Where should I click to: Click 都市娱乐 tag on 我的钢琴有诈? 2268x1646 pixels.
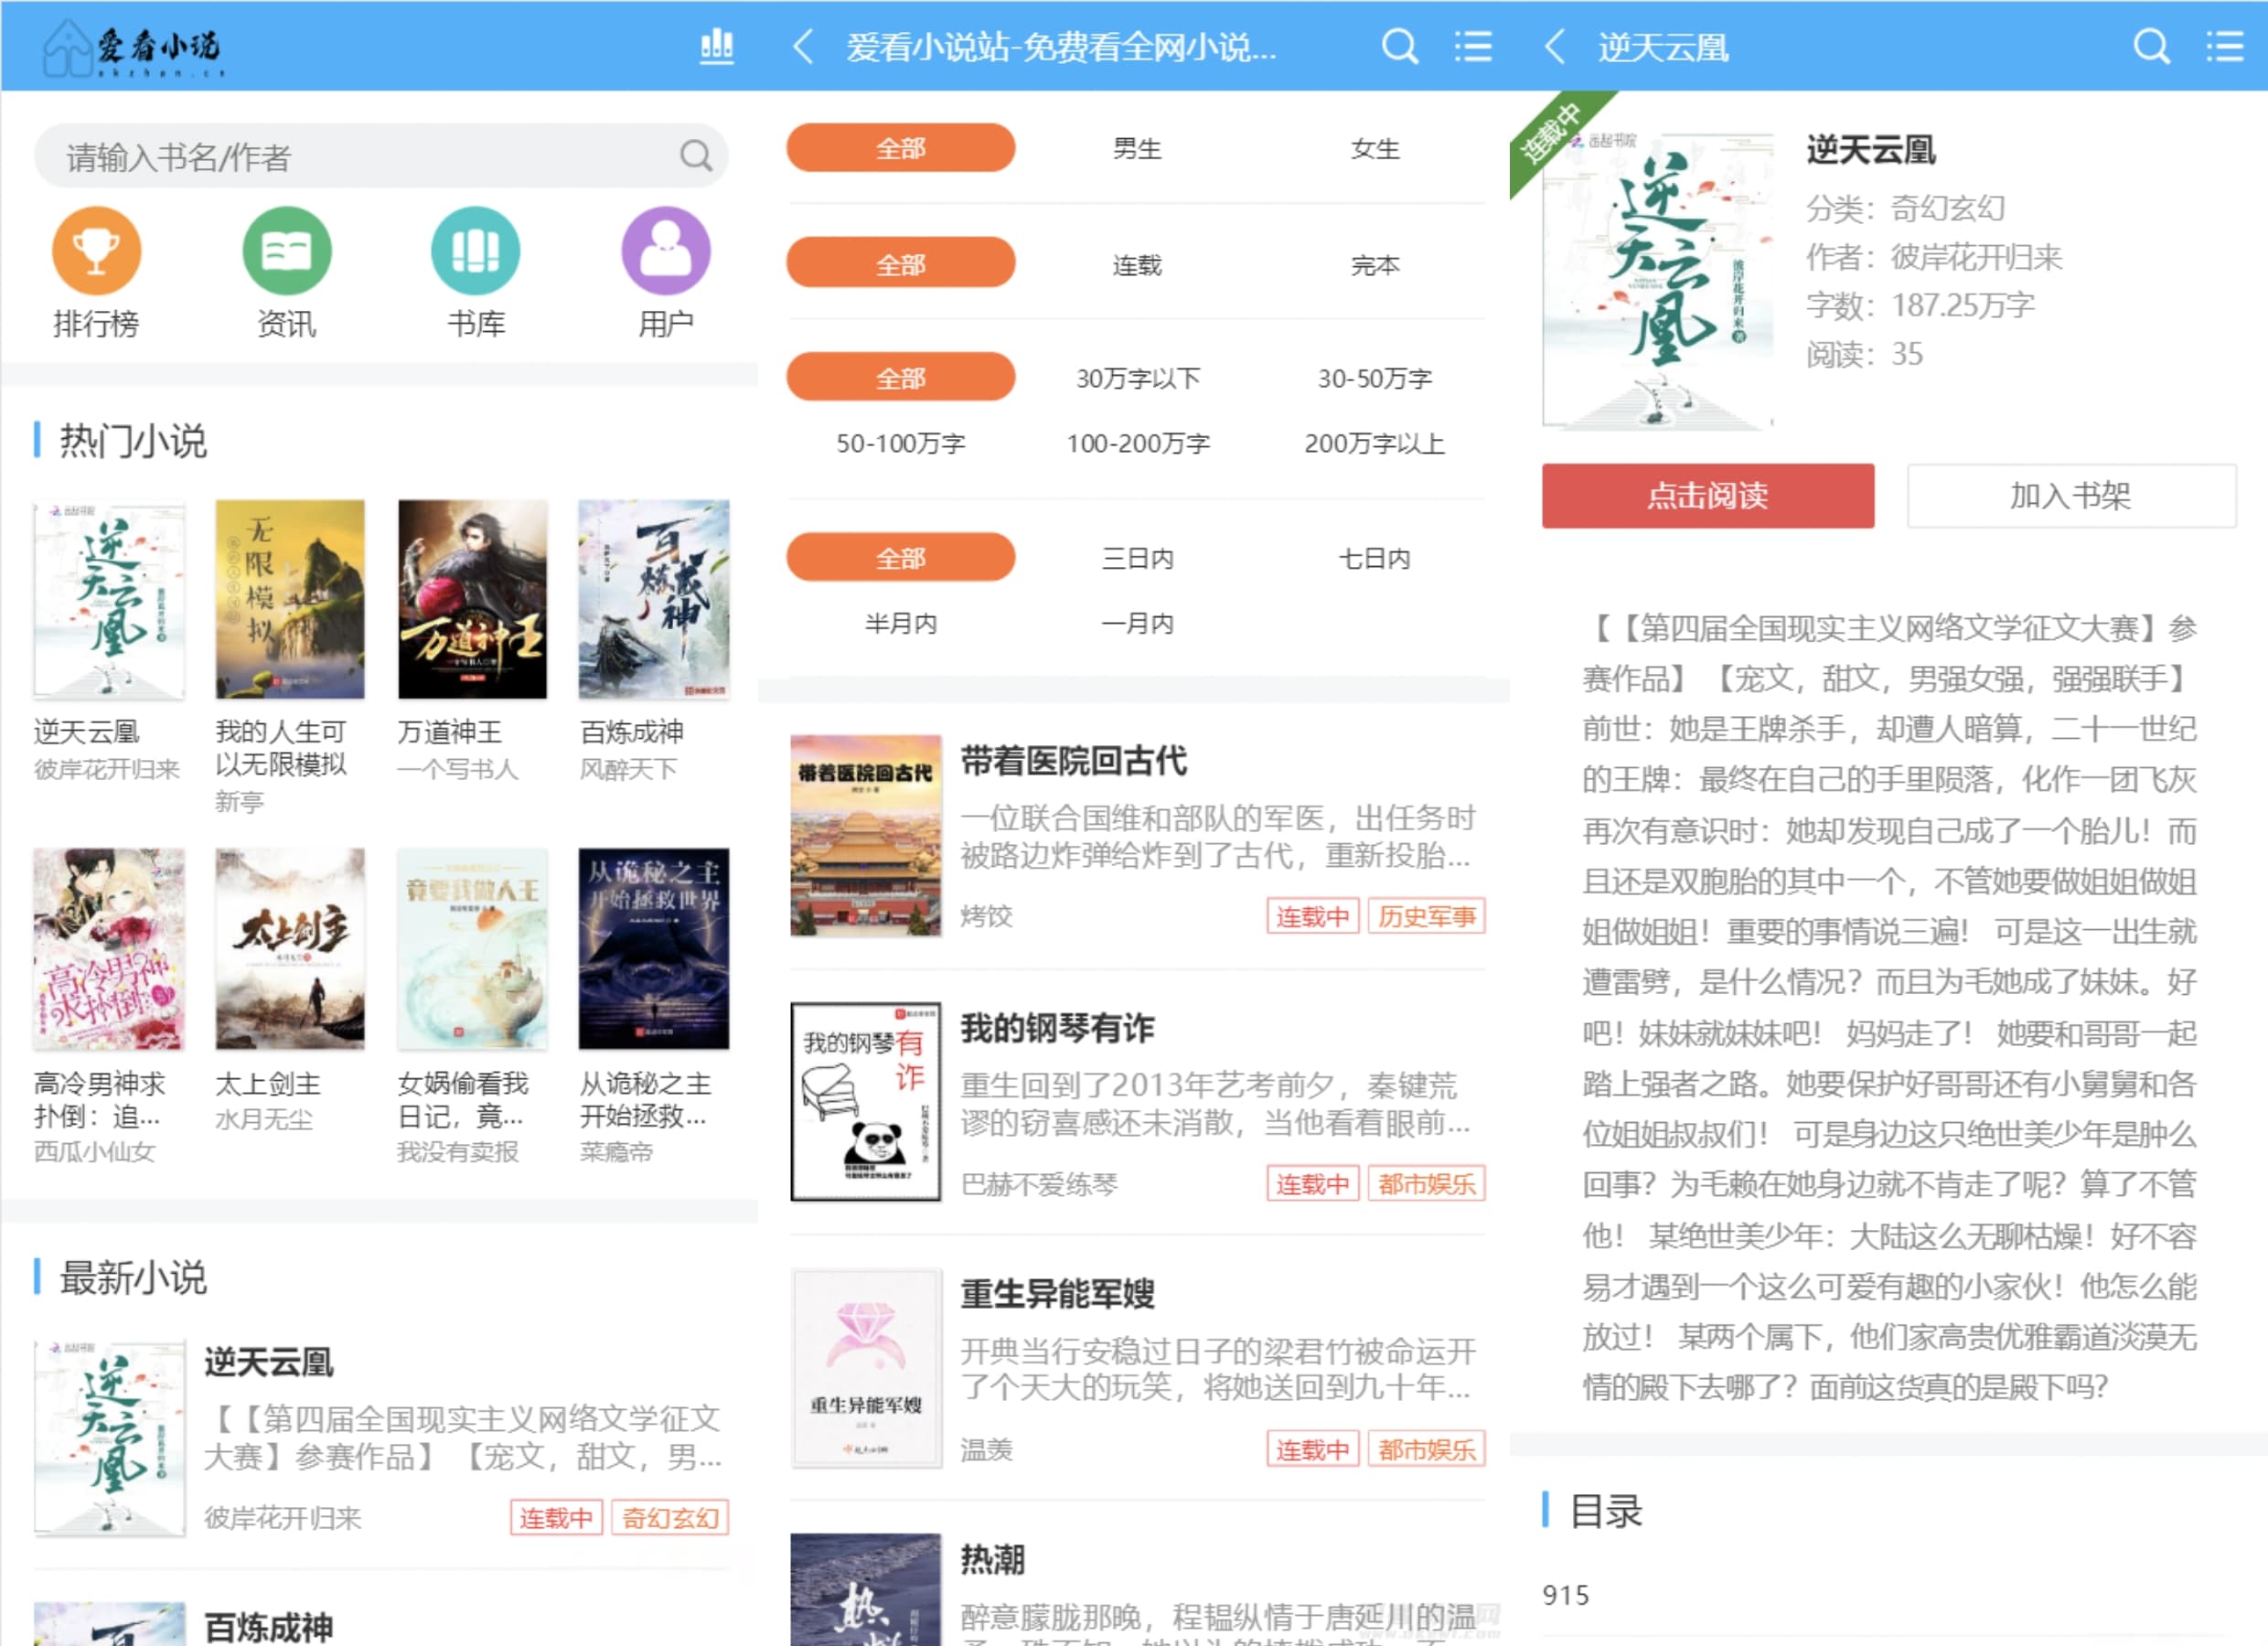[1426, 1184]
